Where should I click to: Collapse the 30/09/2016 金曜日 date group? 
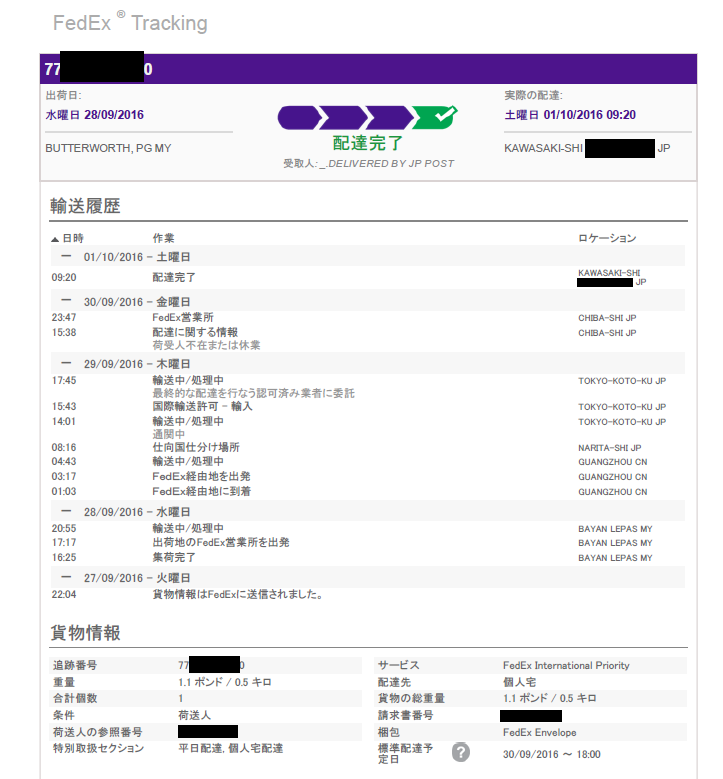(66, 301)
